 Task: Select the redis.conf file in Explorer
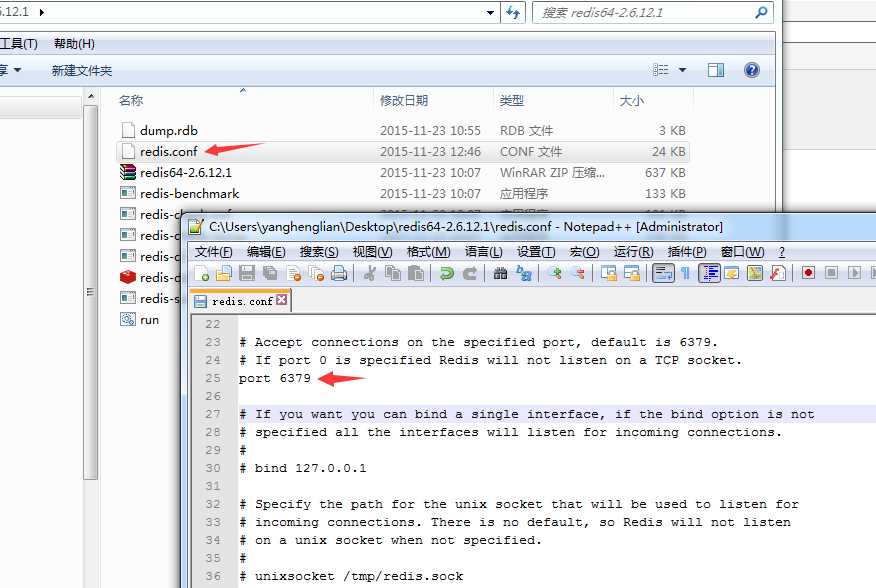tap(403, 151)
